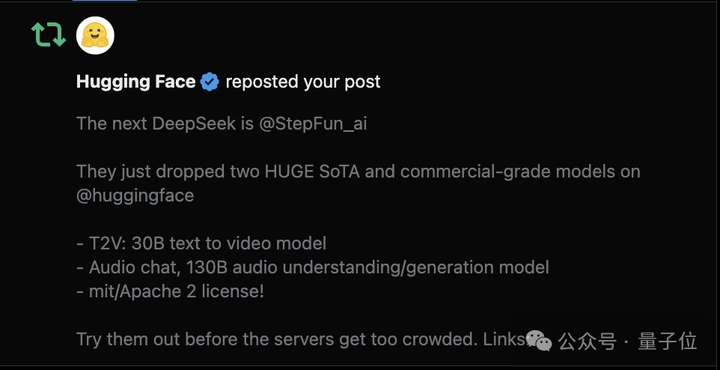
Task: Click the "T2V: 30B text to video" line
Action: [201, 243]
